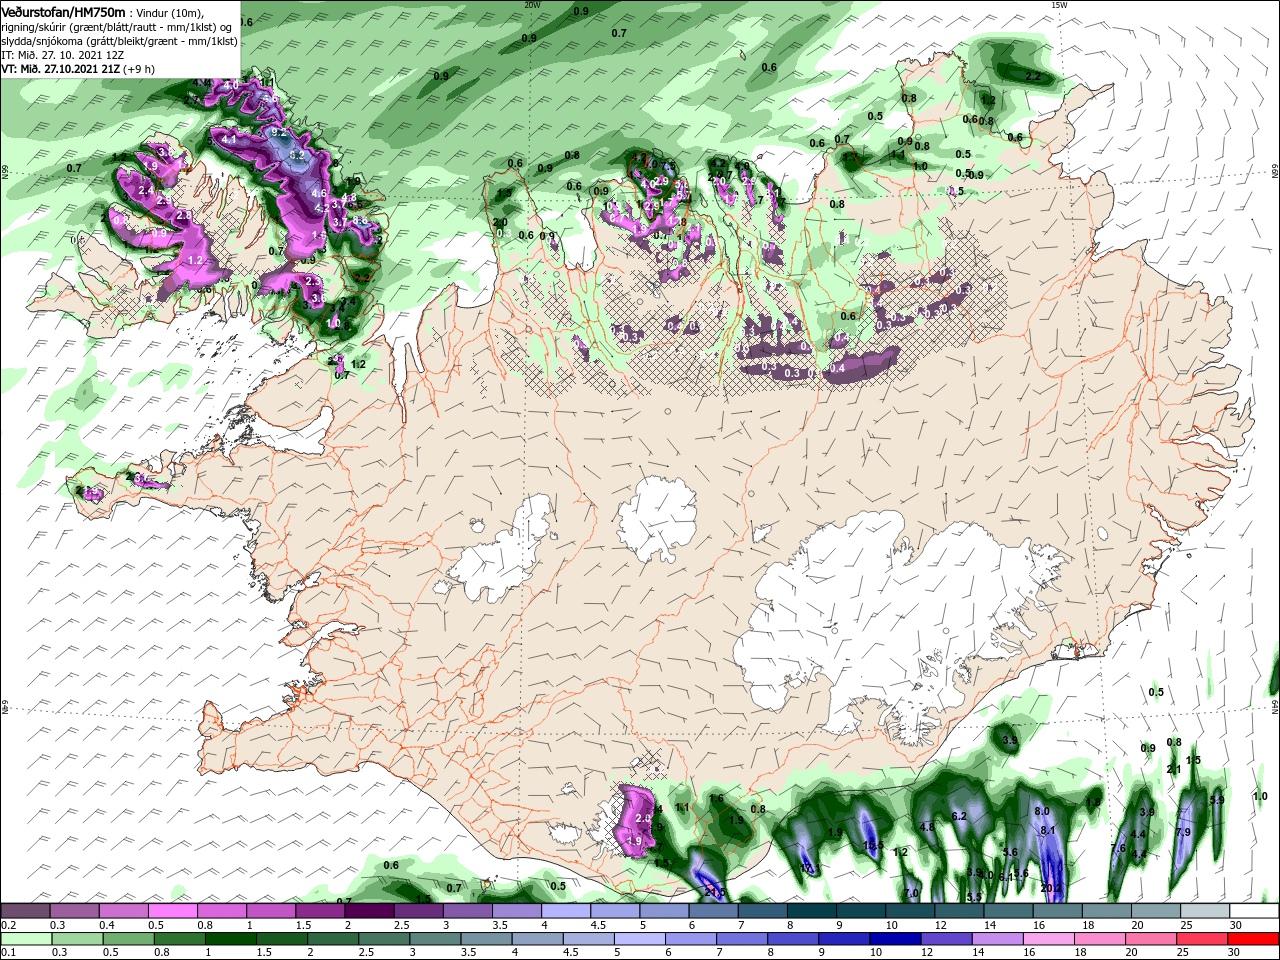Click the '25' label in the snow legend row
The height and width of the screenshot is (960, 1280).
click(x=1186, y=925)
